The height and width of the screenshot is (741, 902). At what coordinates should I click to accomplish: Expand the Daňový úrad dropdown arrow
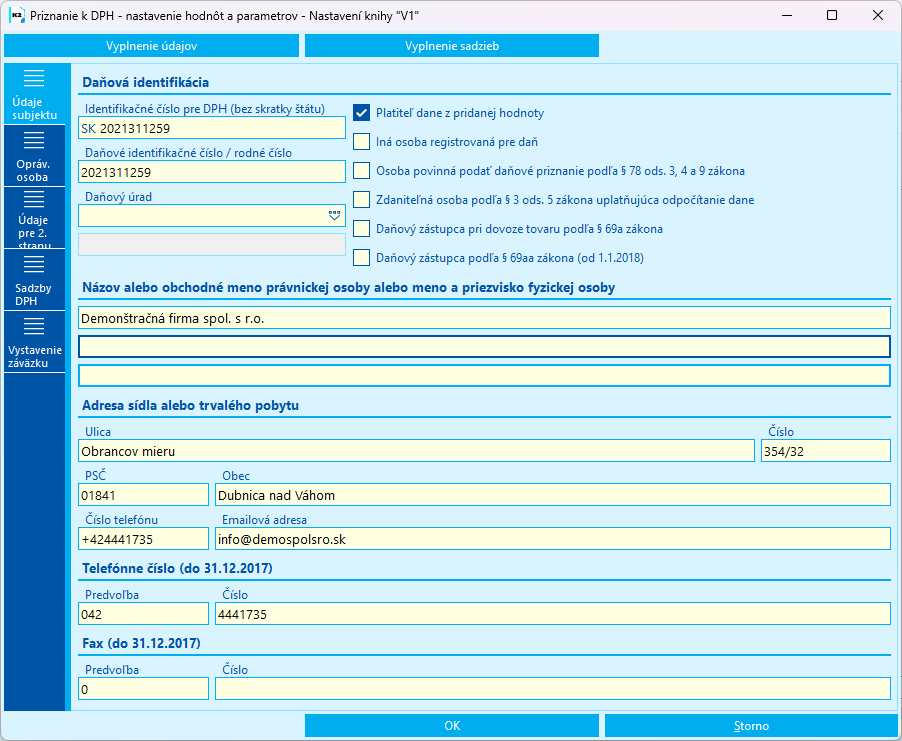334,216
